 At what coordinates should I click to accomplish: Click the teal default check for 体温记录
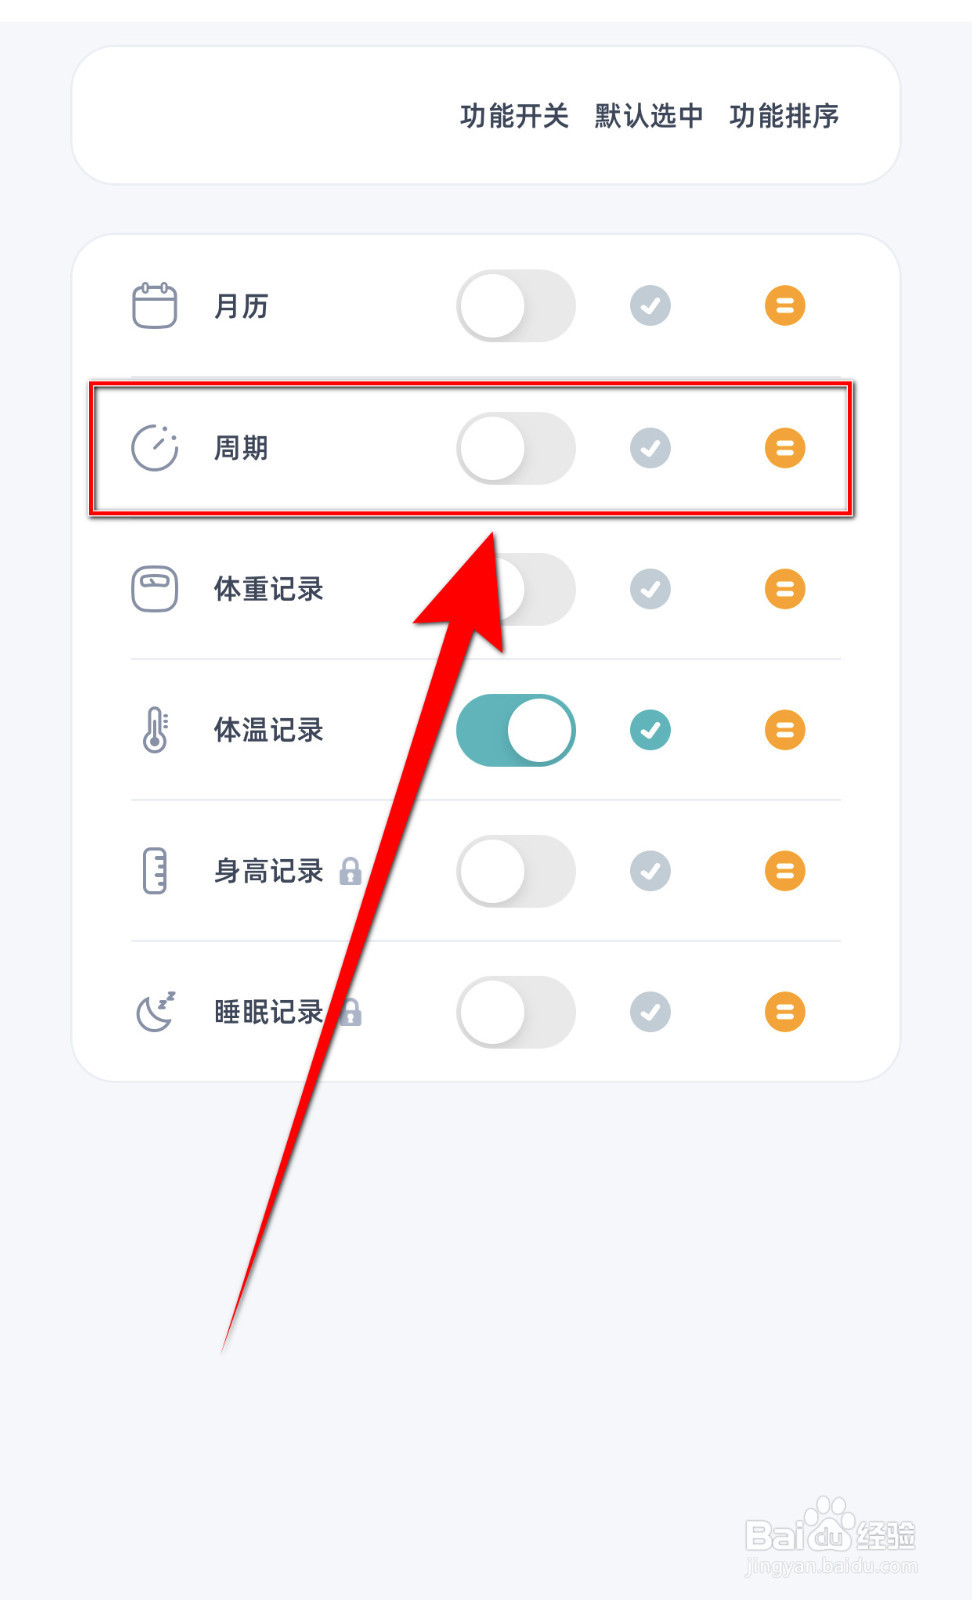(x=650, y=730)
